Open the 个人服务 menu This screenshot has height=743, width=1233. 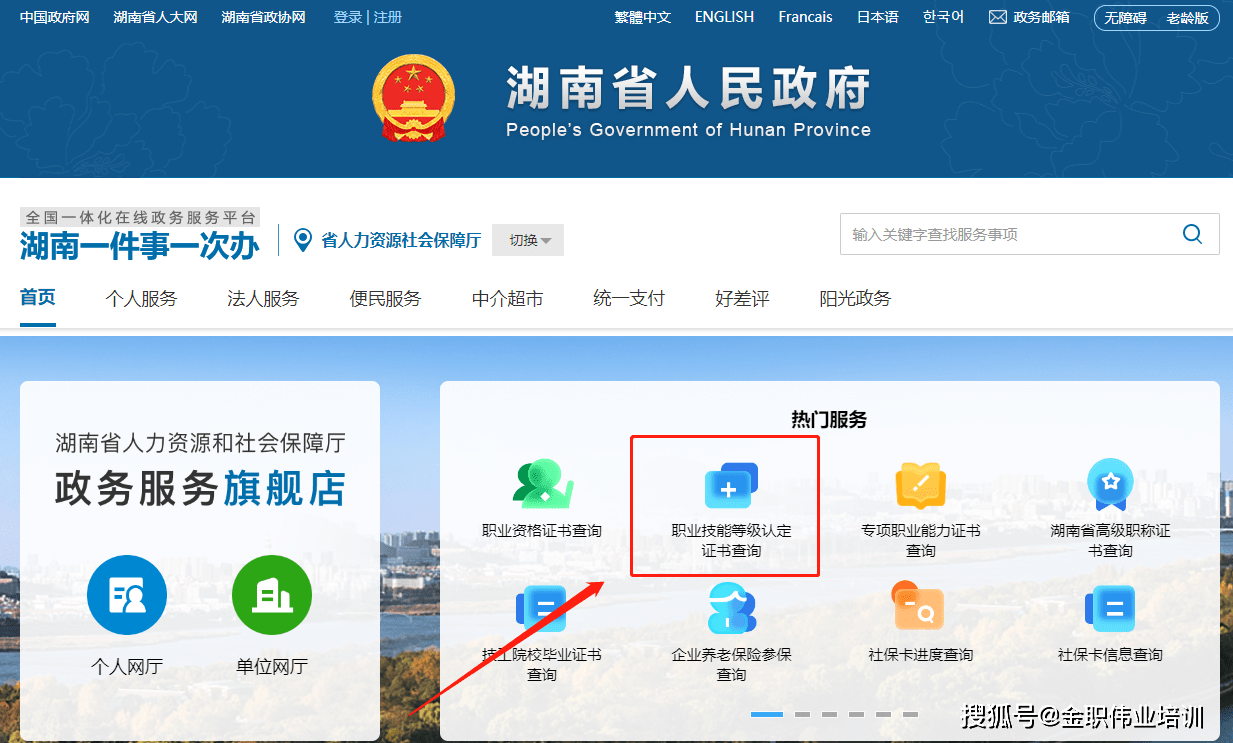coord(141,298)
